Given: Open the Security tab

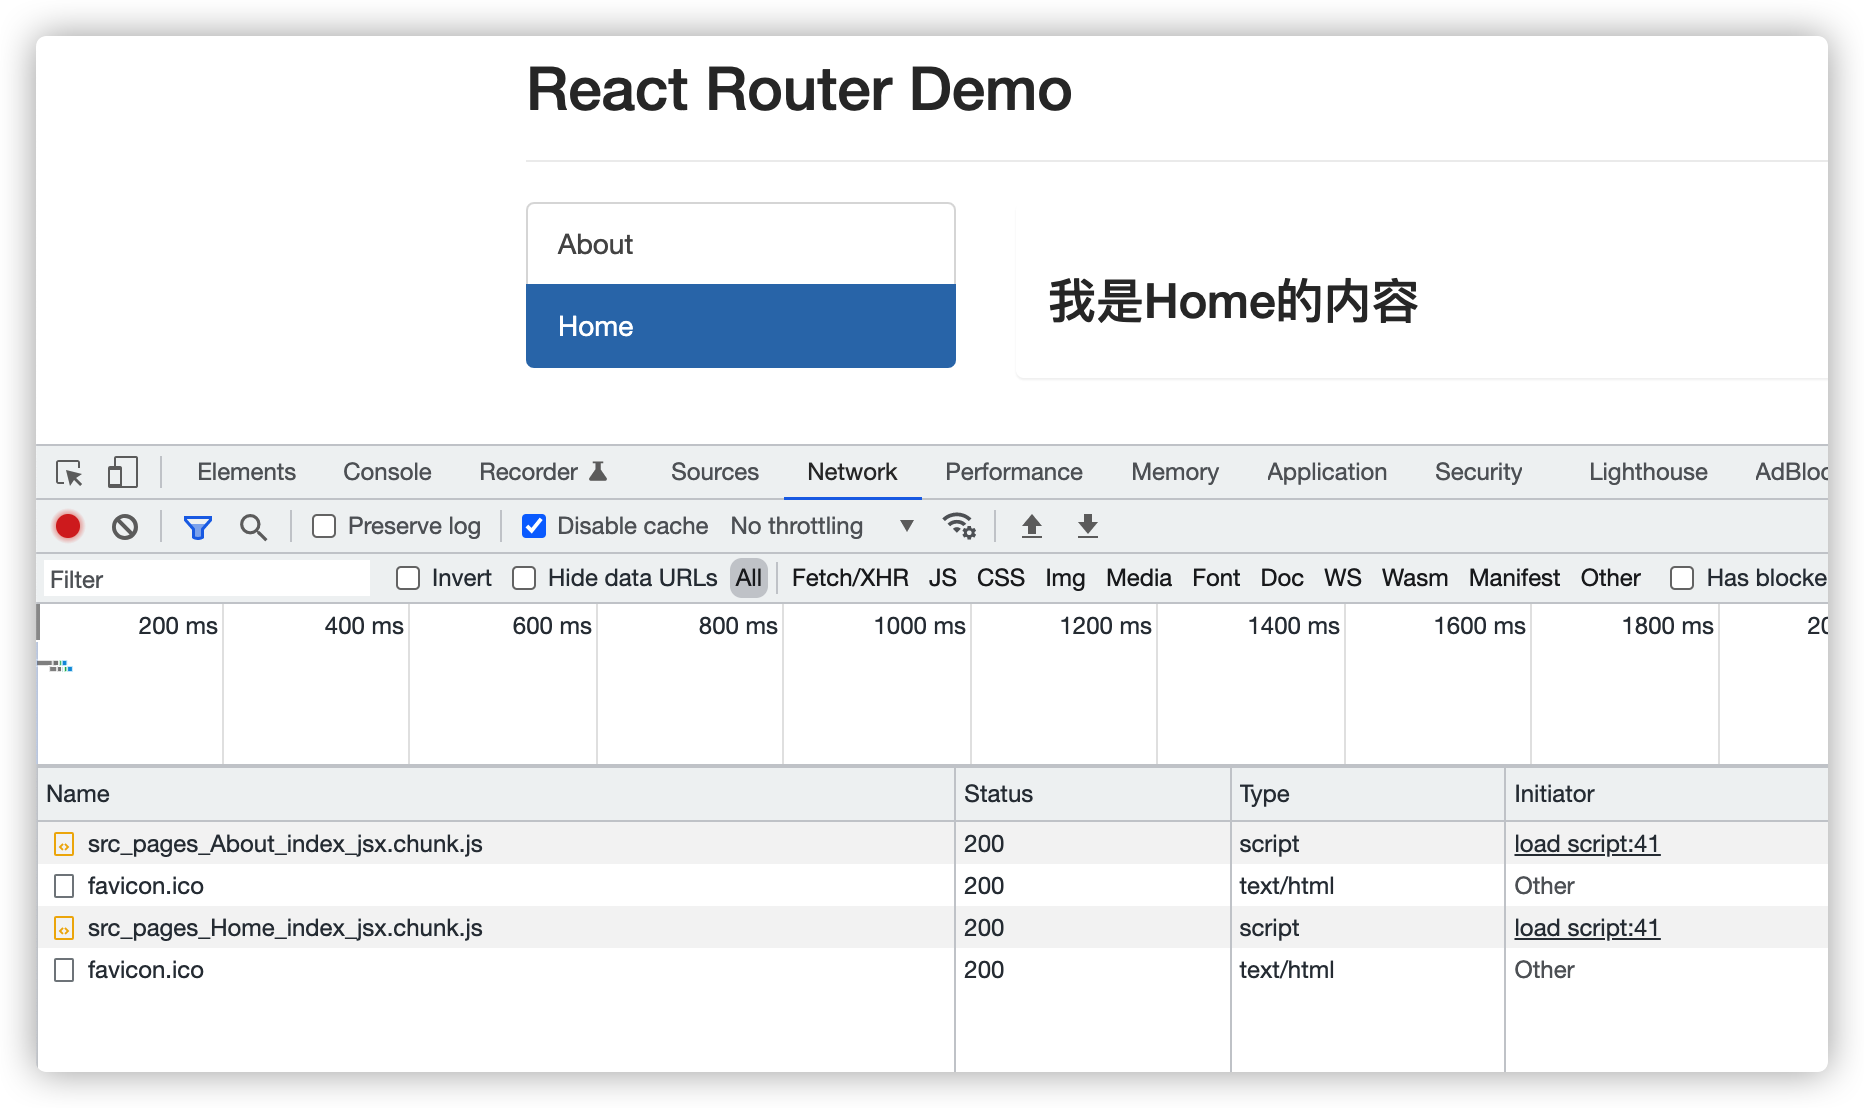Looking at the screenshot, I should tap(1478, 472).
